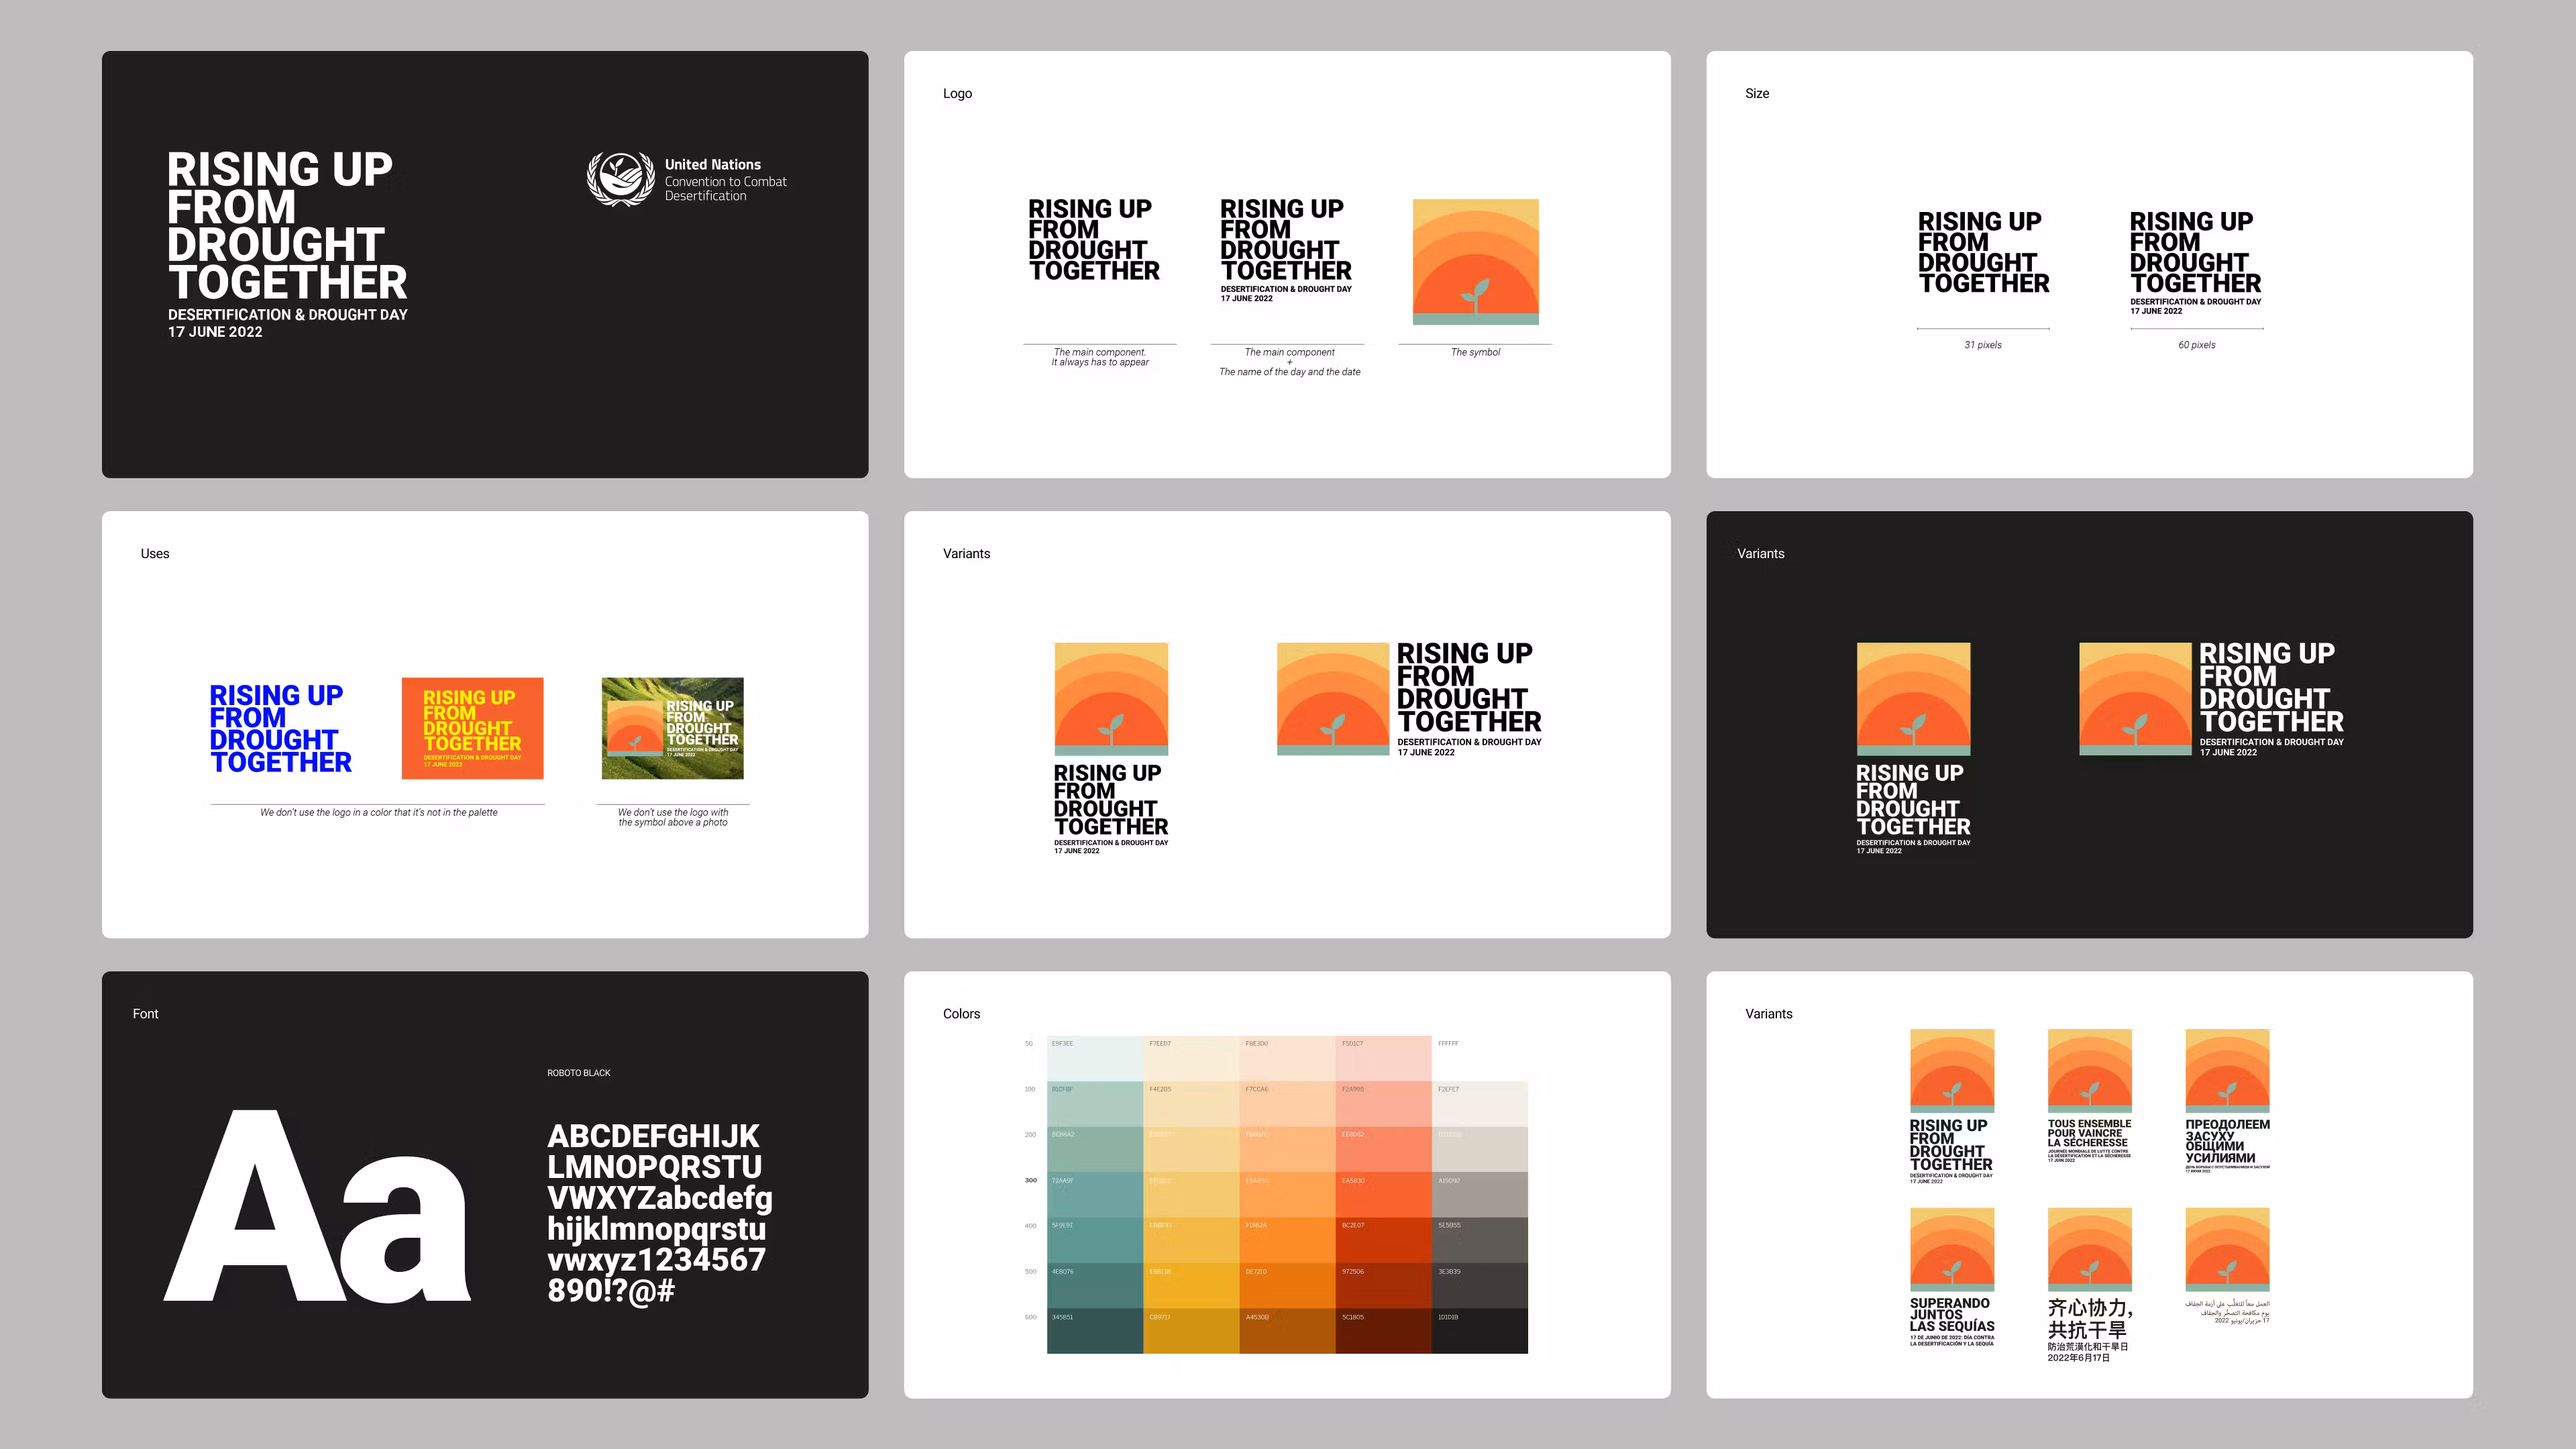Screen dimensions: 2576x1449
Task: Pick the A19D92 warm grey swatch
Action: pos(1480,1195)
